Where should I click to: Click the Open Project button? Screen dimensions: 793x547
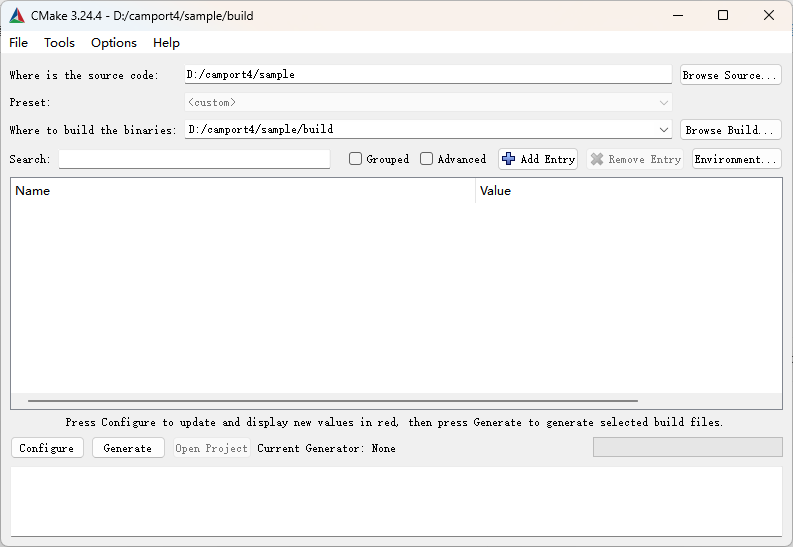click(x=212, y=448)
